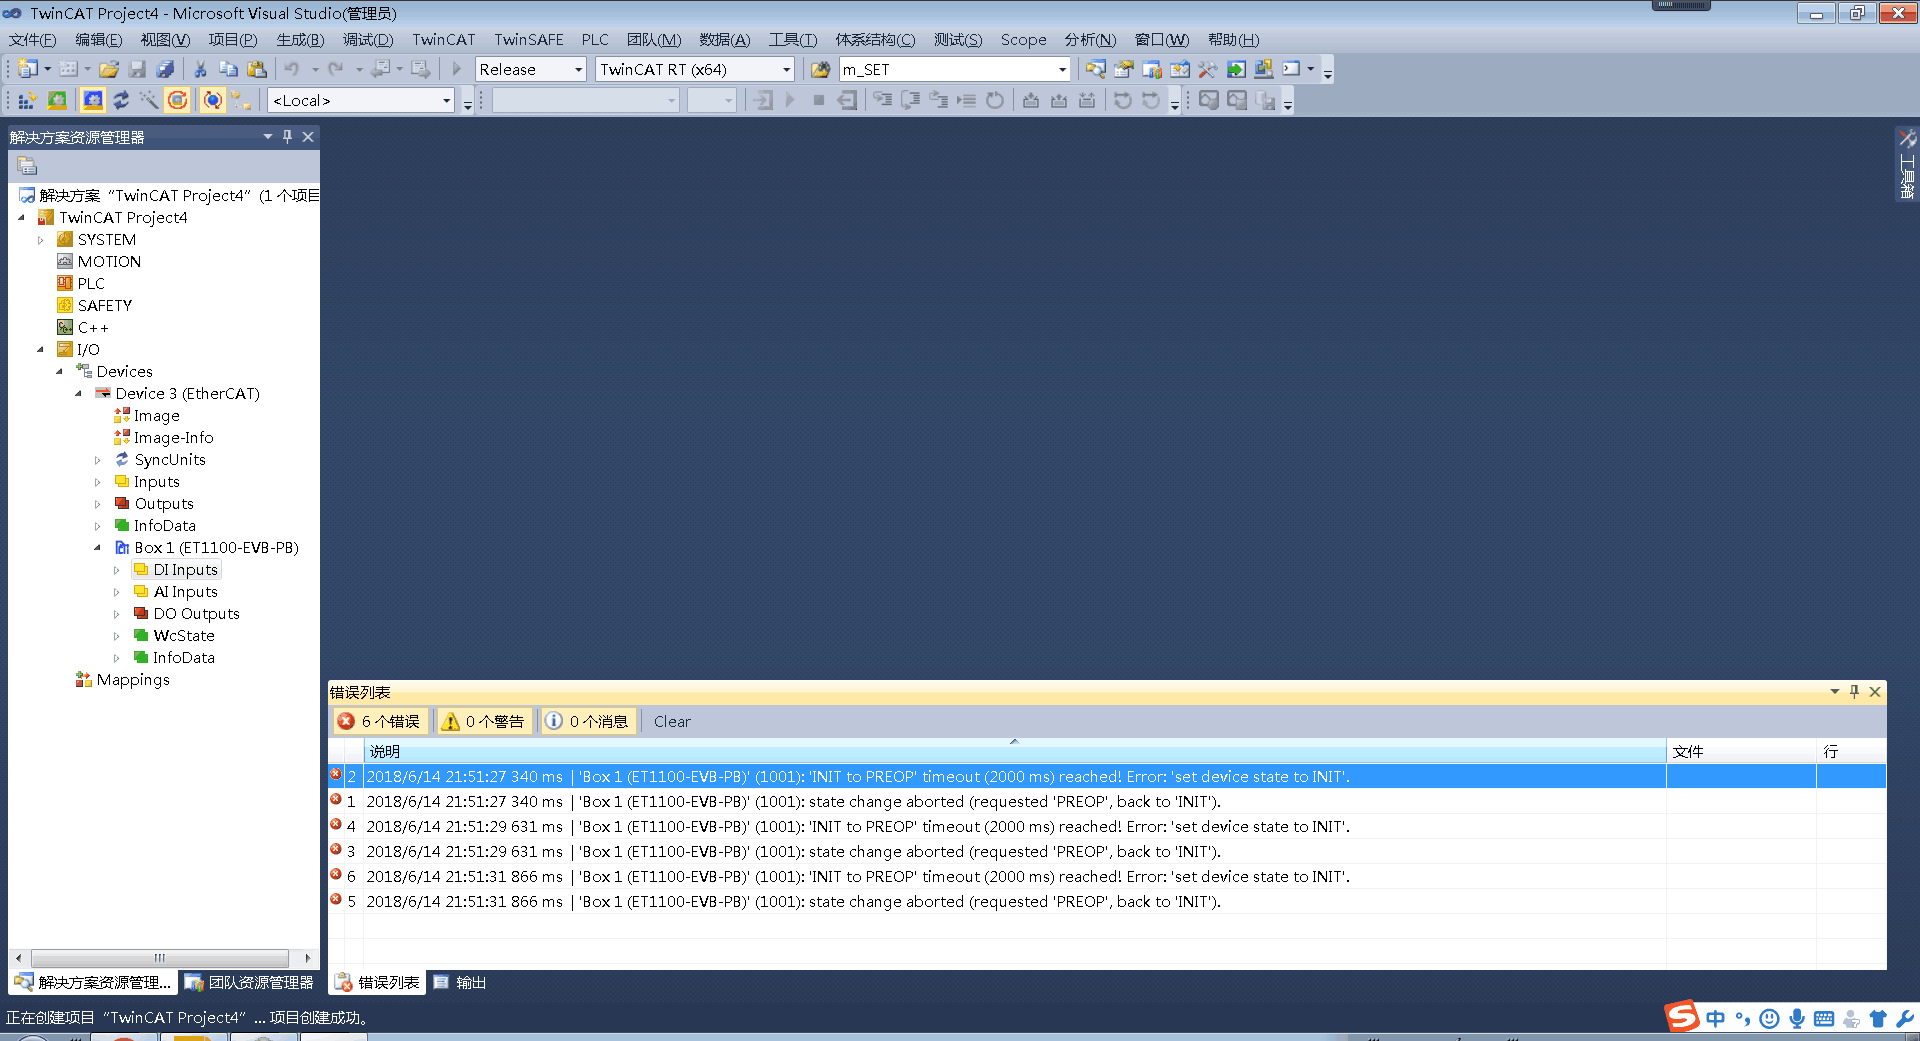Collapse the Device 3 (EtherCAT) node
1920x1041 pixels.
78,394
